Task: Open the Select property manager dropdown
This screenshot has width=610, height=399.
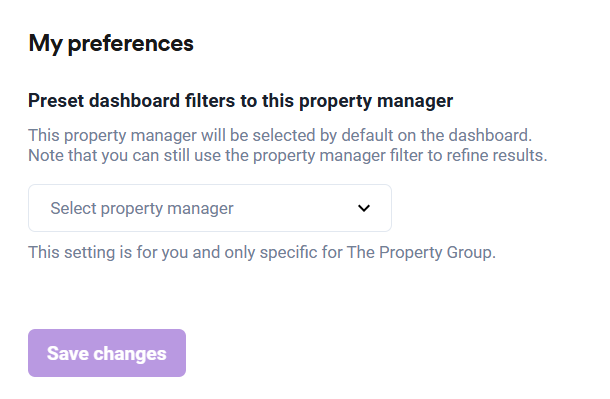Action: (x=210, y=208)
